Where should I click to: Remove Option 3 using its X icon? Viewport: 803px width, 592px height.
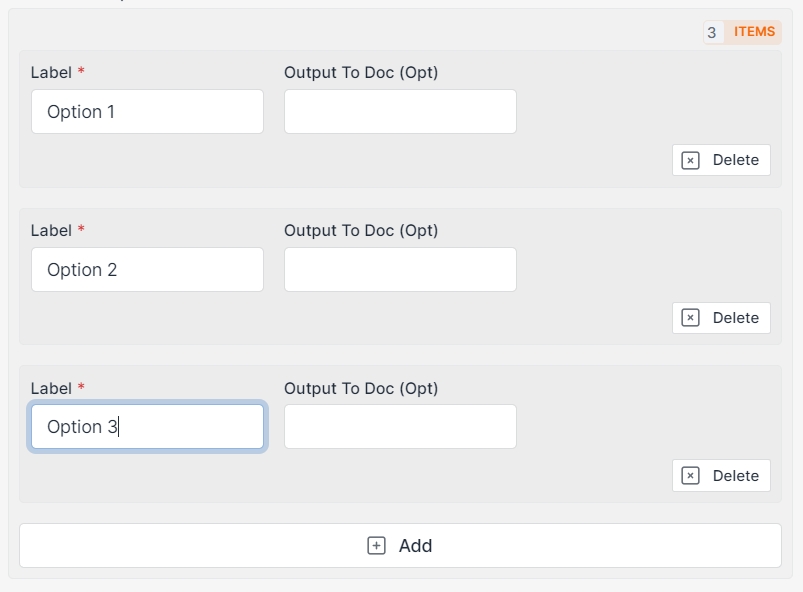click(690, 476)
